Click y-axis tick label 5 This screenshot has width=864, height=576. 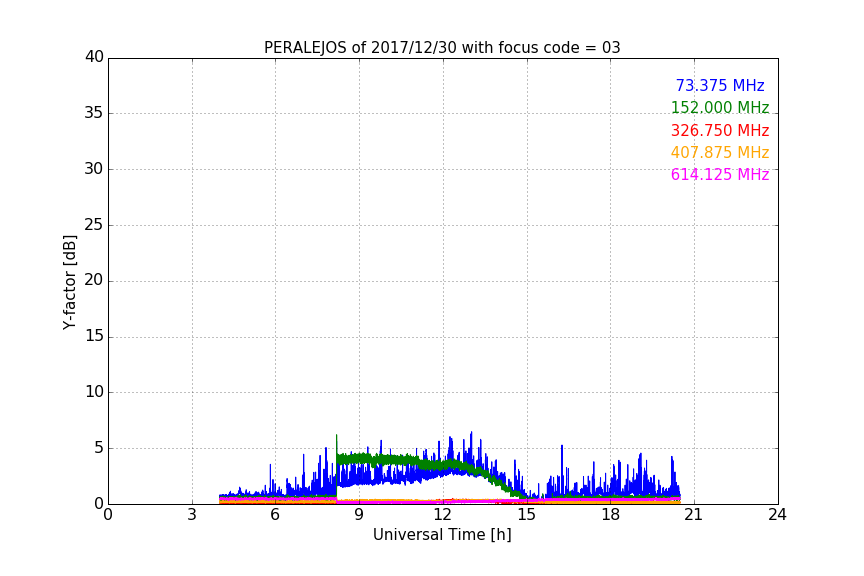pos(99,448)
